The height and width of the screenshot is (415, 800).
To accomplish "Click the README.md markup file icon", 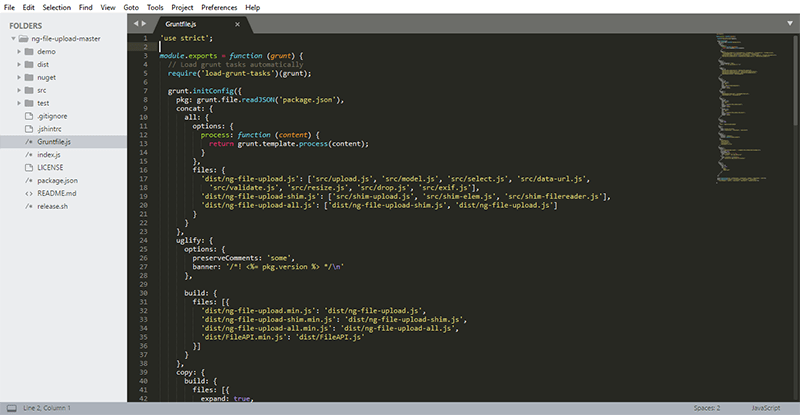I will [29, 193].
